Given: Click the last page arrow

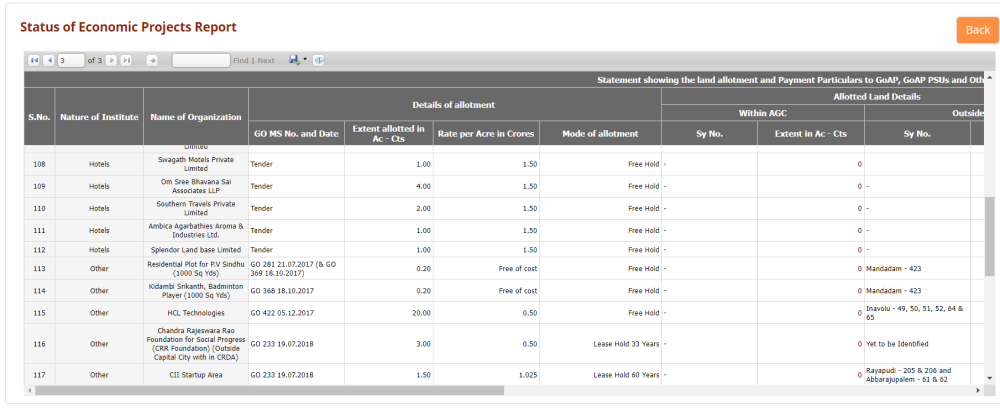Looking at the screenshot, I should point(126,61).
